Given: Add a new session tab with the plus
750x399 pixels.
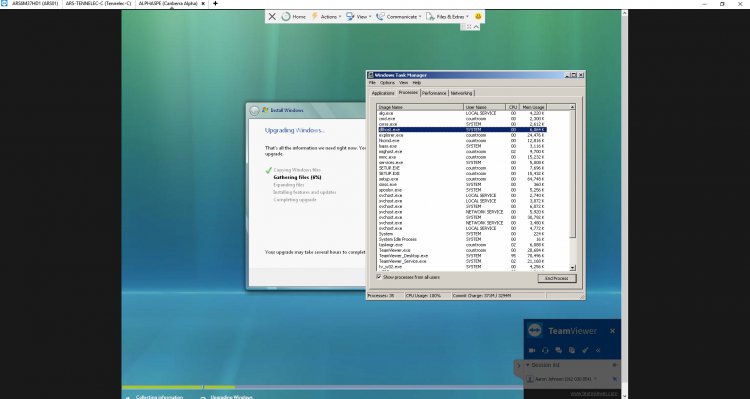Looking at the screenshot, I should click(215, 3).
